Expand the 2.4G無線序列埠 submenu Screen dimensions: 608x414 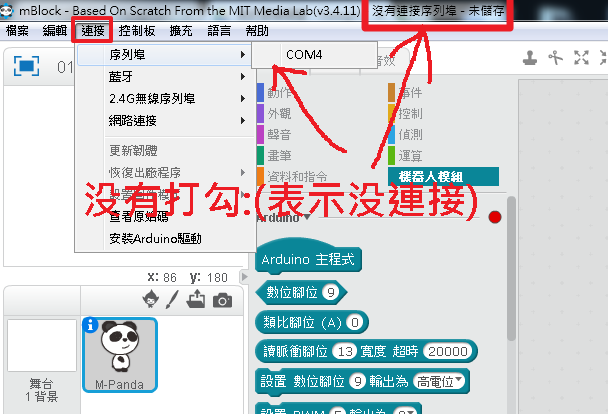(x=165, y=99)
